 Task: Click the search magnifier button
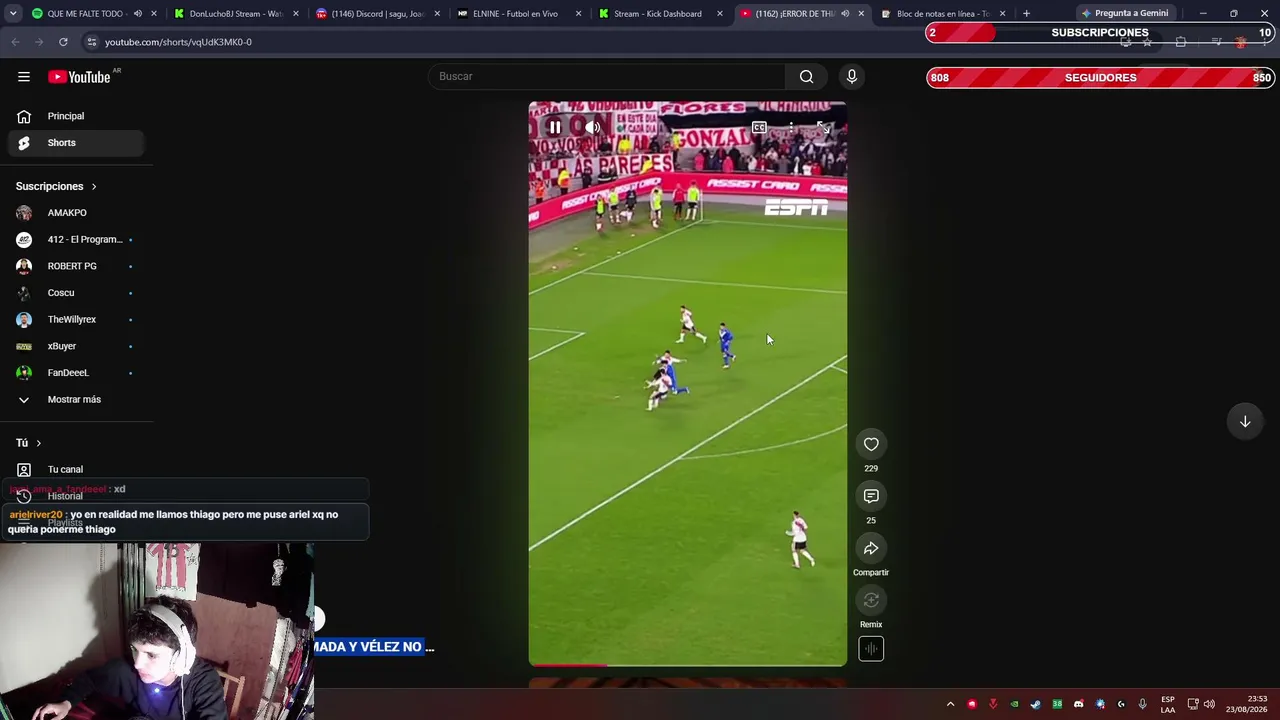pyautogui.click(x=806, y=77)
